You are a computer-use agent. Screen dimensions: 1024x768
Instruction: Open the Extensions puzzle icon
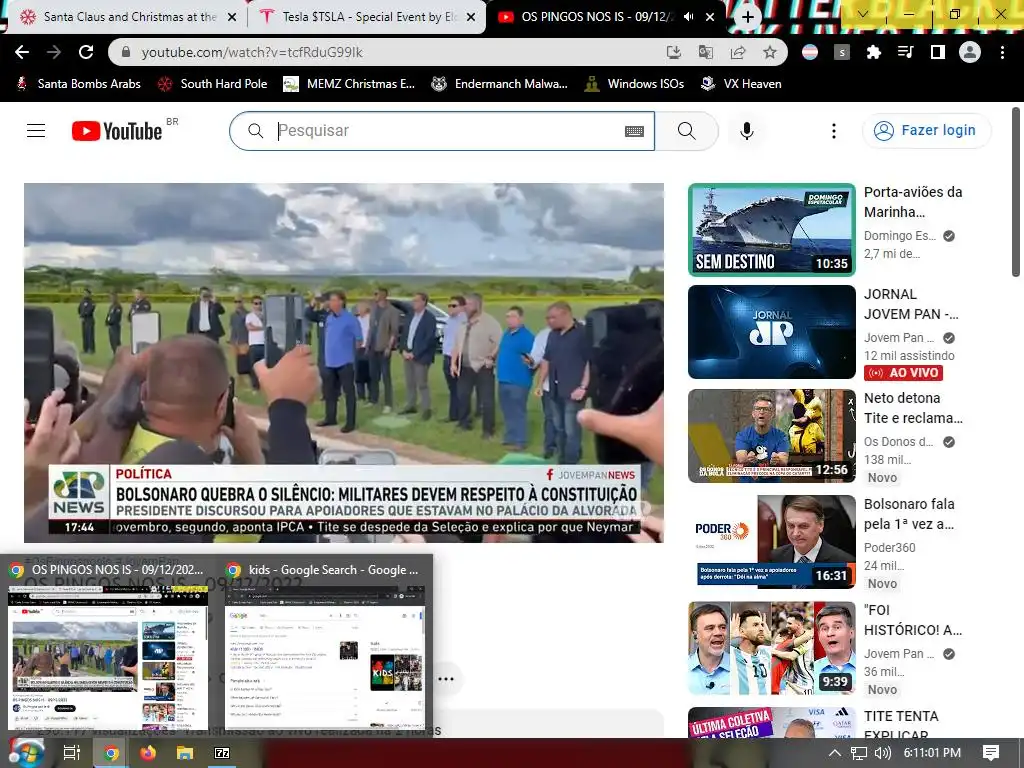873,52
